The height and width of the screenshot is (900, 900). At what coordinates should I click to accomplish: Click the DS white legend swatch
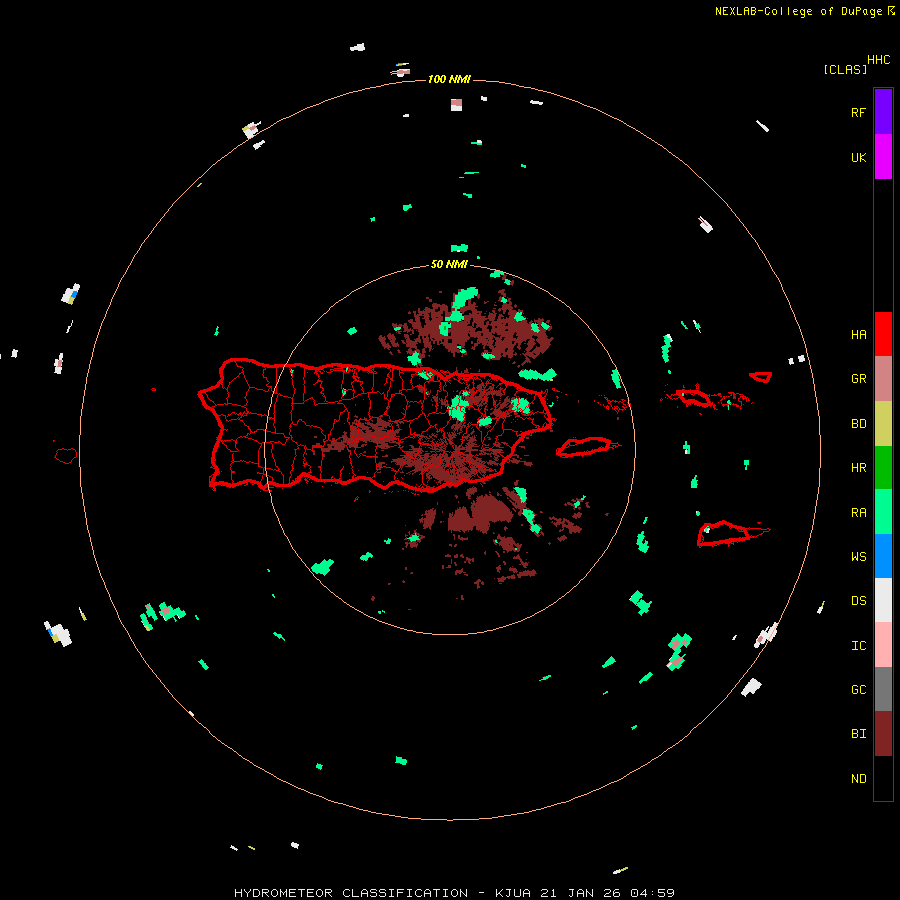(883, 600)
